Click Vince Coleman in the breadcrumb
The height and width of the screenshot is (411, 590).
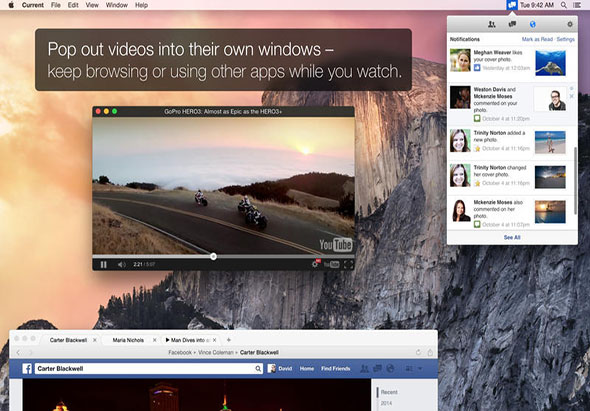click(216, 353)
